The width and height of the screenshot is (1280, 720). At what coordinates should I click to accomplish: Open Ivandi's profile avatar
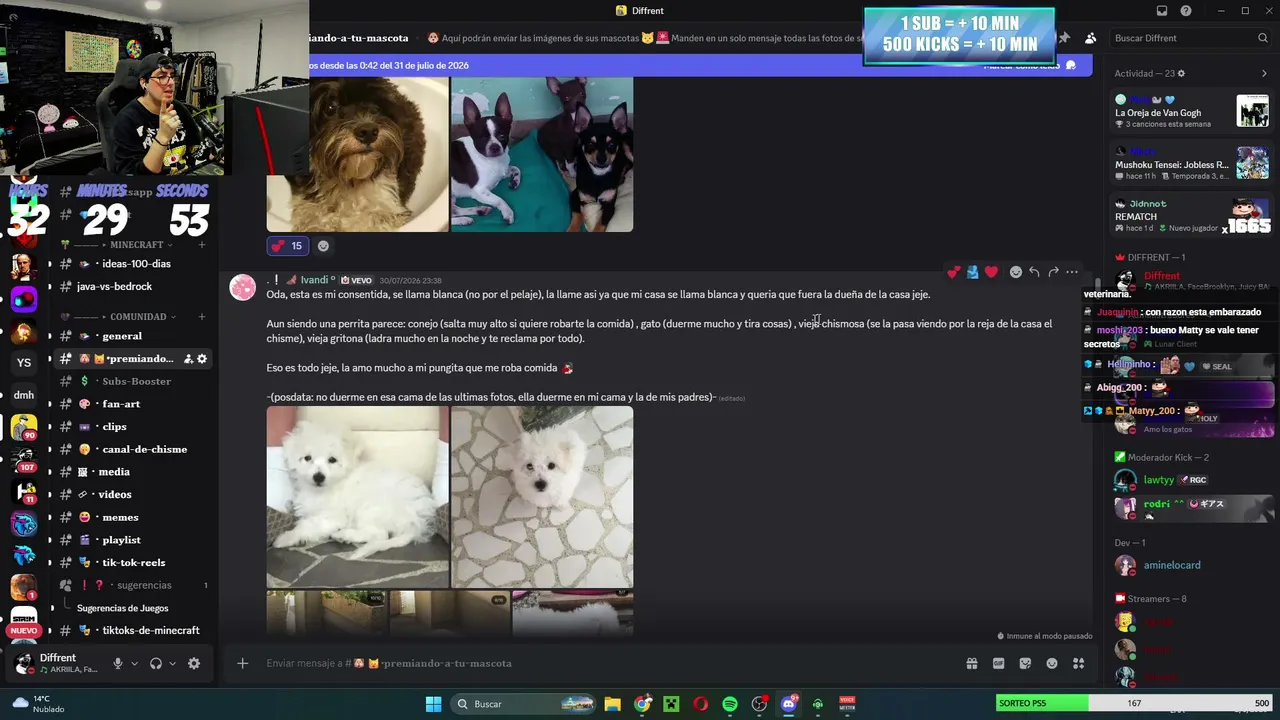(242, 288)
